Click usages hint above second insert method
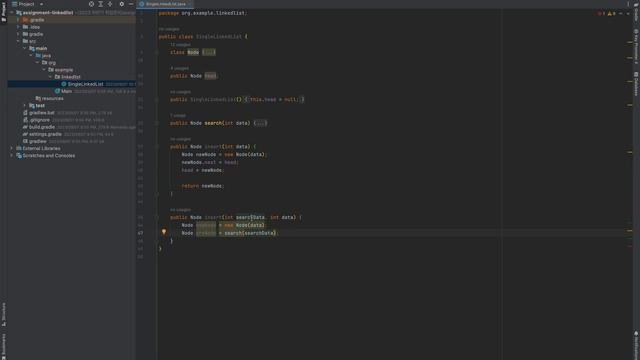The width and height of the screenshot is (640, 360). 180,209
